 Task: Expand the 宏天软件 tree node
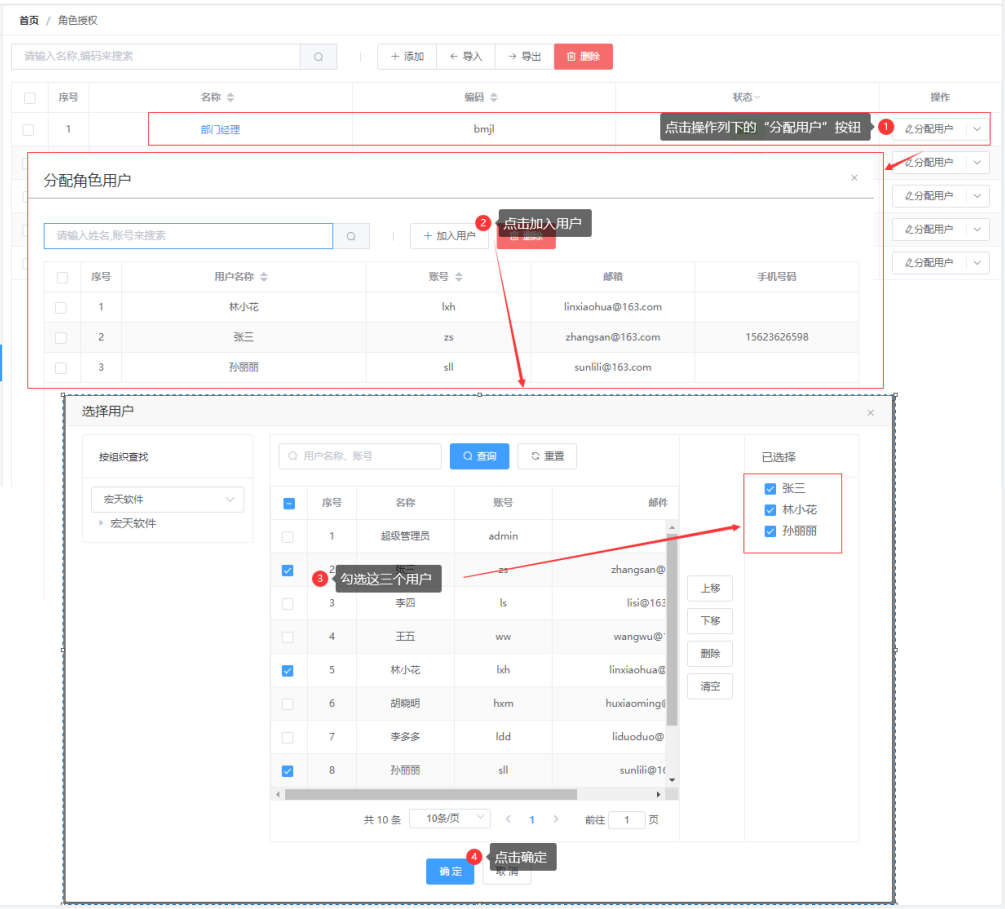(x=101, y=523)
